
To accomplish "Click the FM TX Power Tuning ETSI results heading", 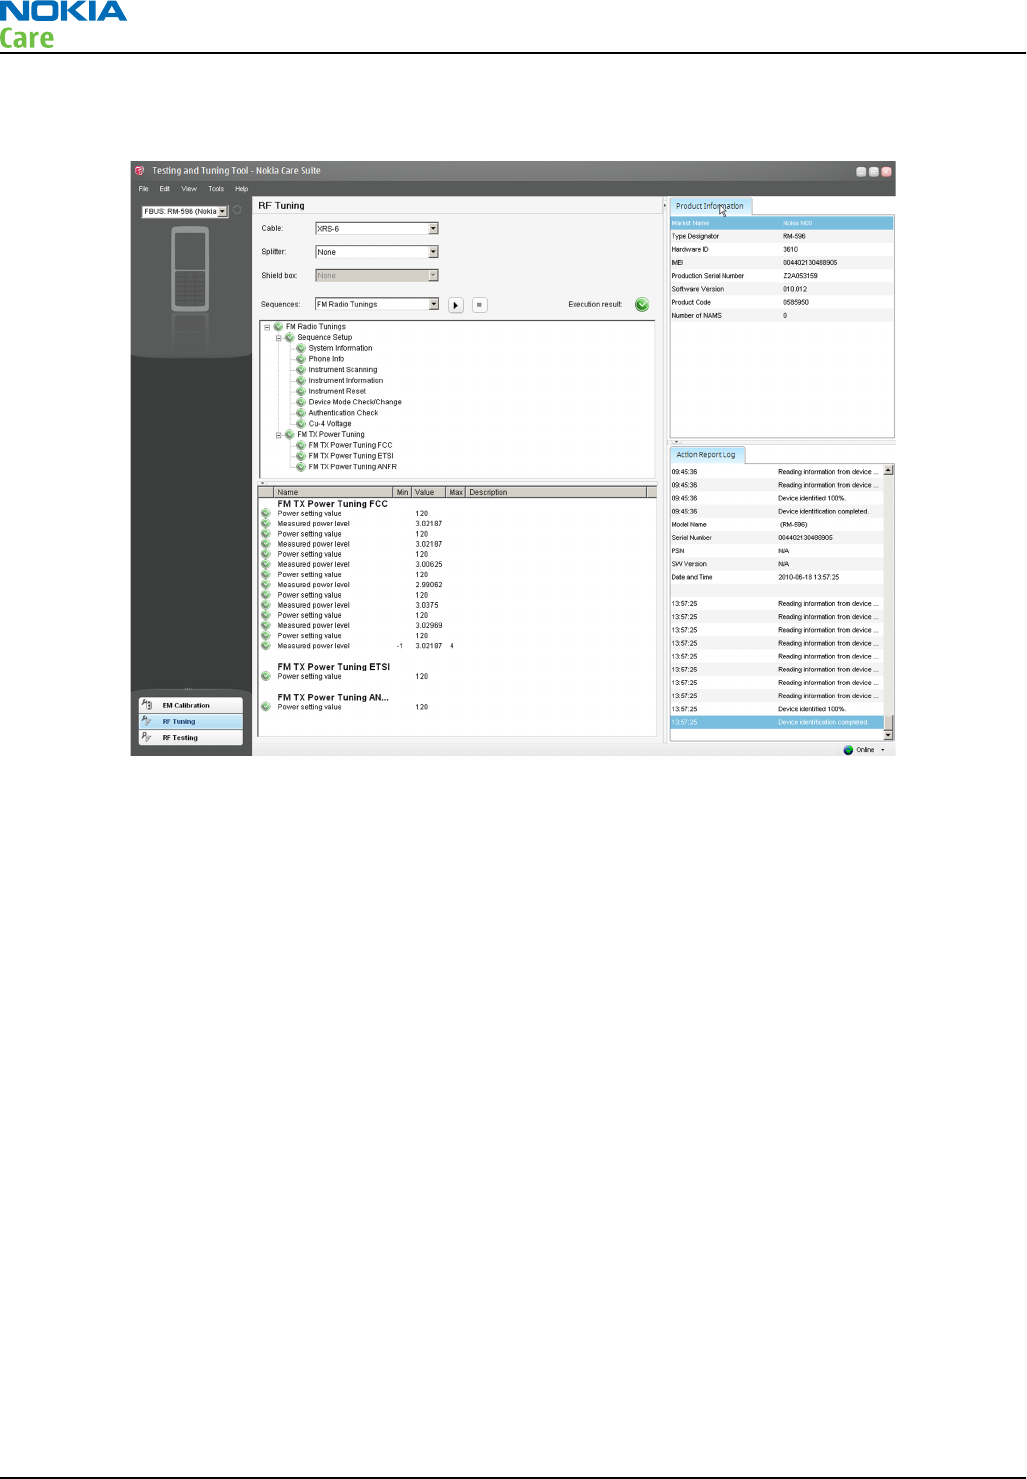I will (x=334, y=667).
